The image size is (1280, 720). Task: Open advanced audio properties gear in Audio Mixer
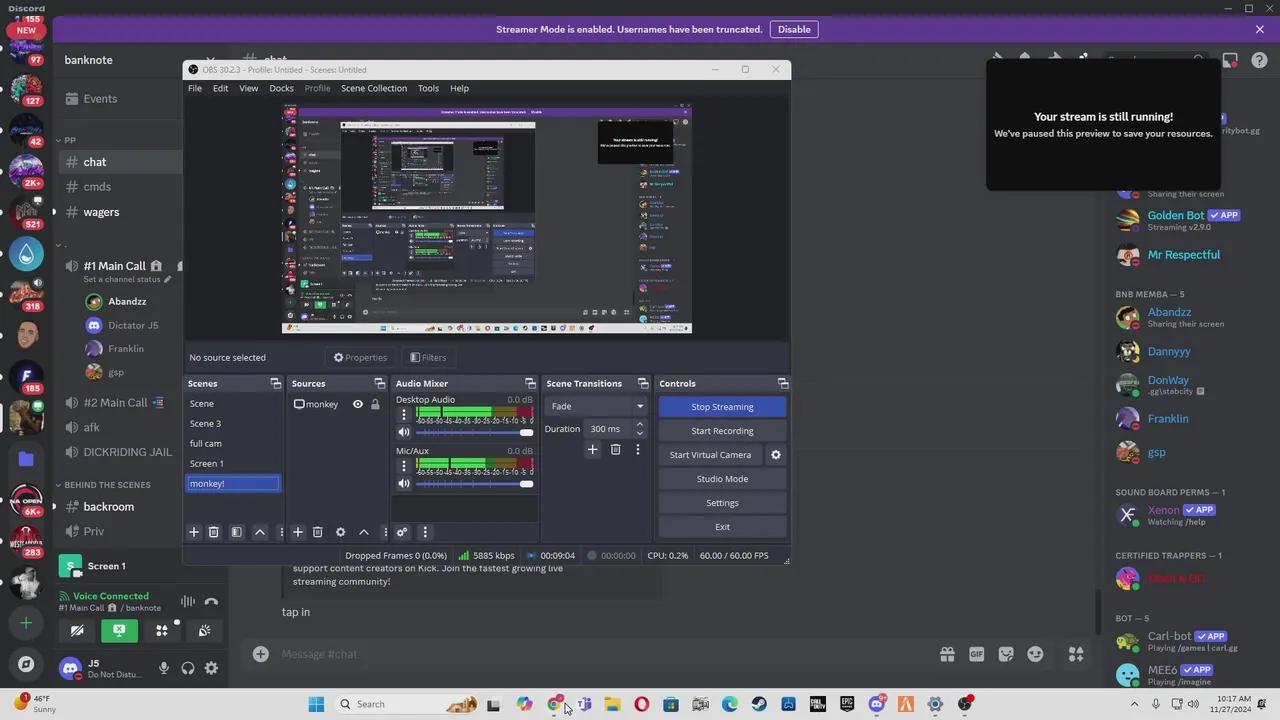(x=402, y=532)
